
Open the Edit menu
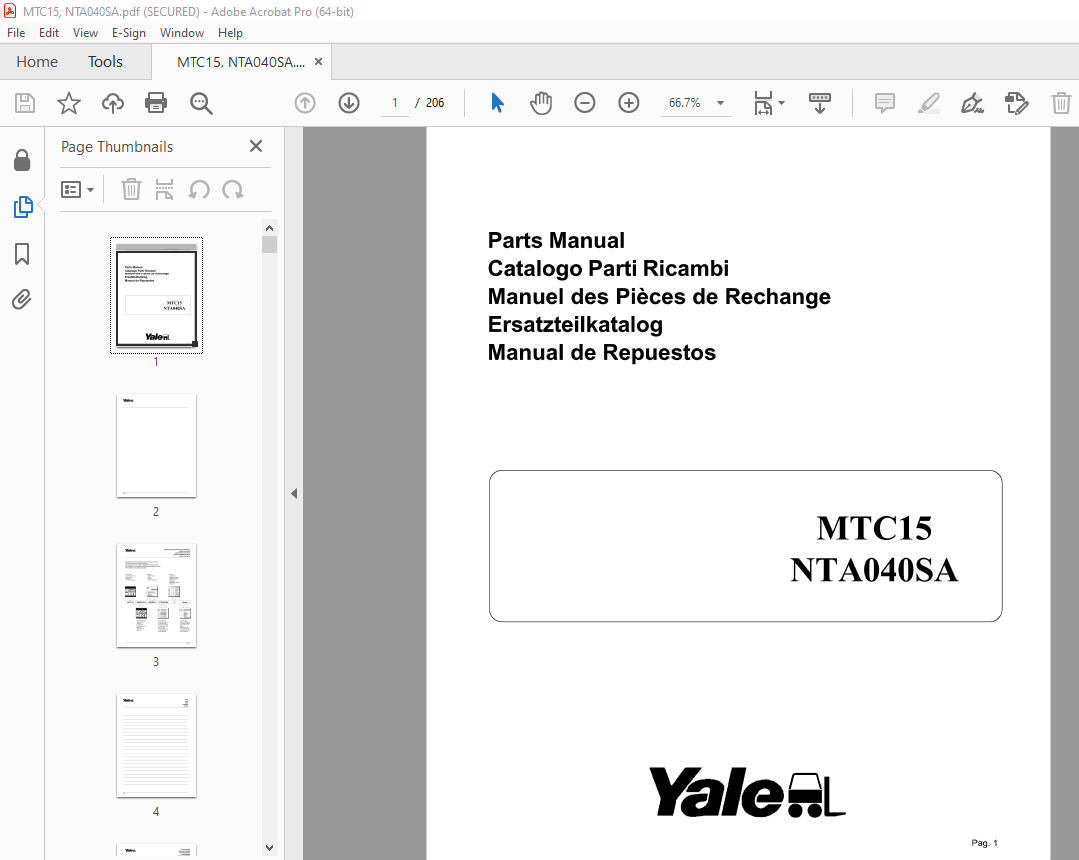pyautogui.click(x=49, y=33)
